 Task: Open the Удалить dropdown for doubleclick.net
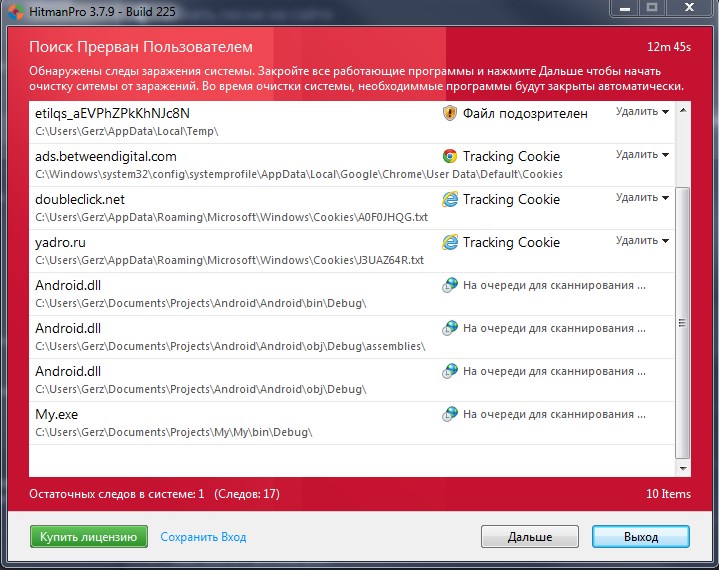pyautogui.click(x=642, y=198)
